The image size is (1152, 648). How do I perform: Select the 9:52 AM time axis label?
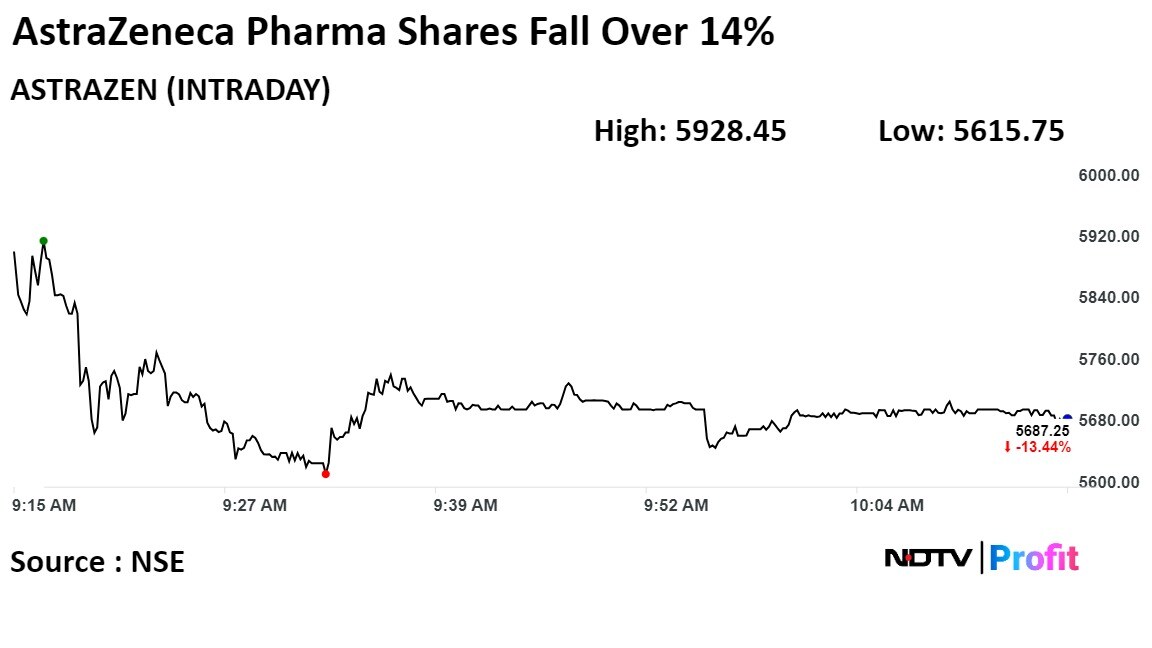[x=676, y=506]
